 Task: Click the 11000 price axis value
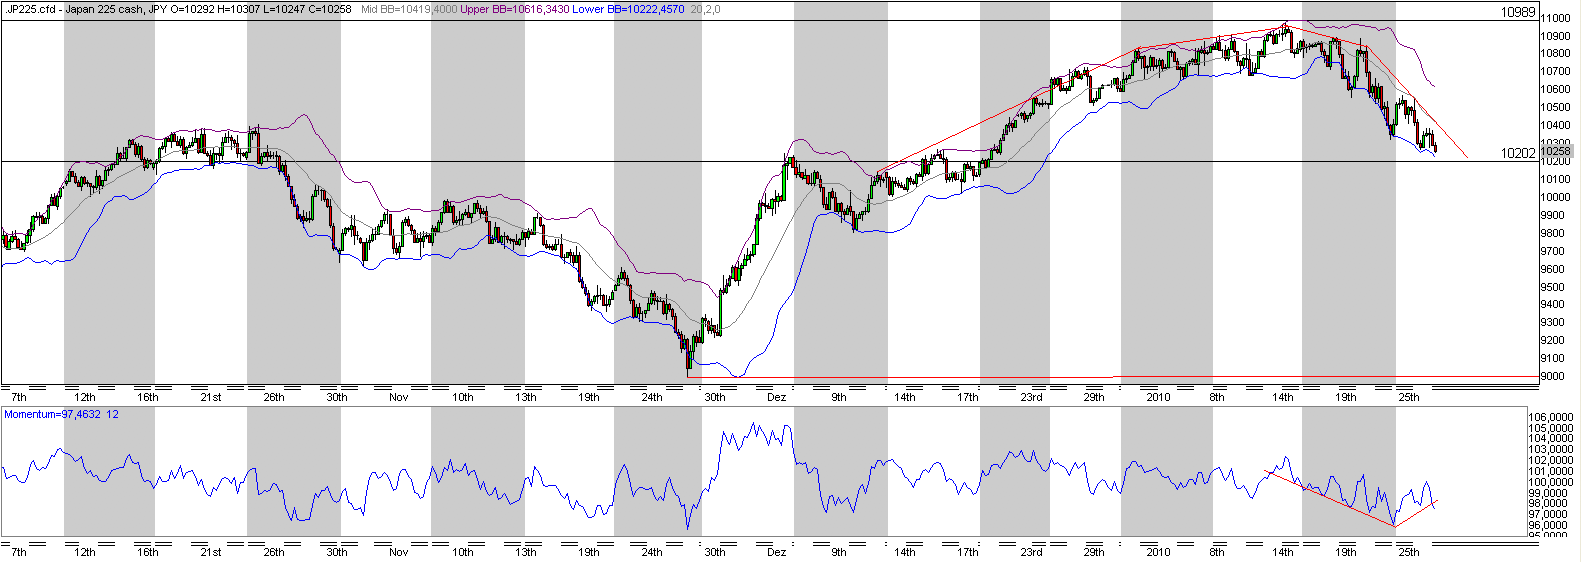click(x=1556, y=18)
